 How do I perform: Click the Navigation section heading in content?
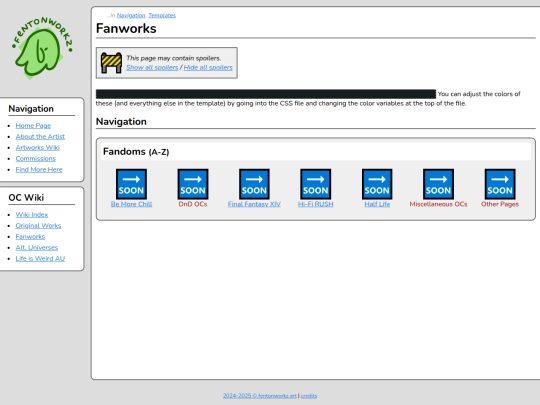coord(121,122)
